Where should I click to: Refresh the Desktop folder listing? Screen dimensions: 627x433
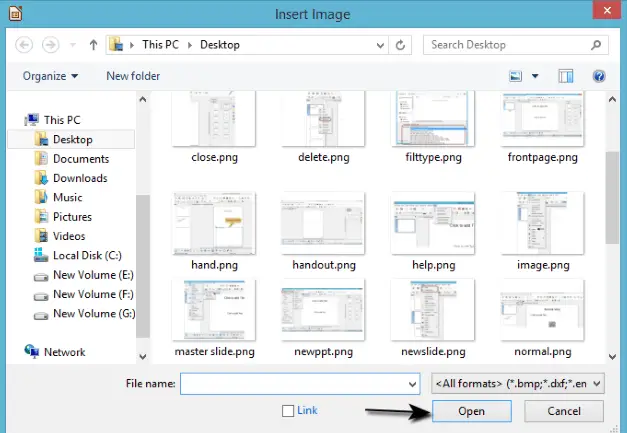point(400,45)
